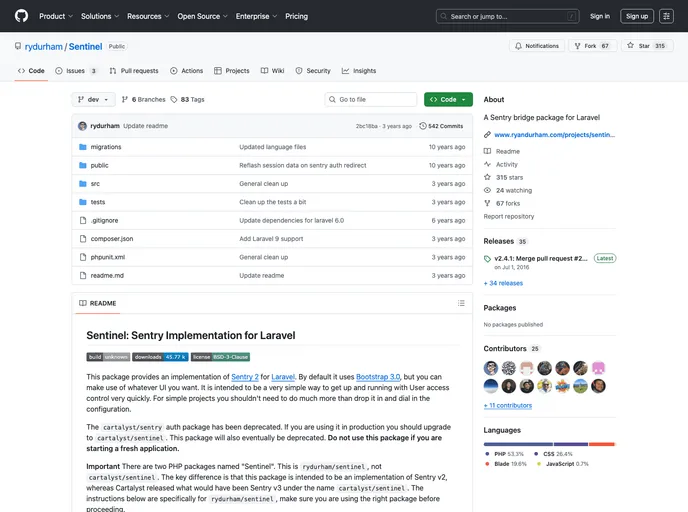Screen dimensions: 688x512
Task: Follow the Bootstrap 3.0 link
Action: (x=378, y=377)
